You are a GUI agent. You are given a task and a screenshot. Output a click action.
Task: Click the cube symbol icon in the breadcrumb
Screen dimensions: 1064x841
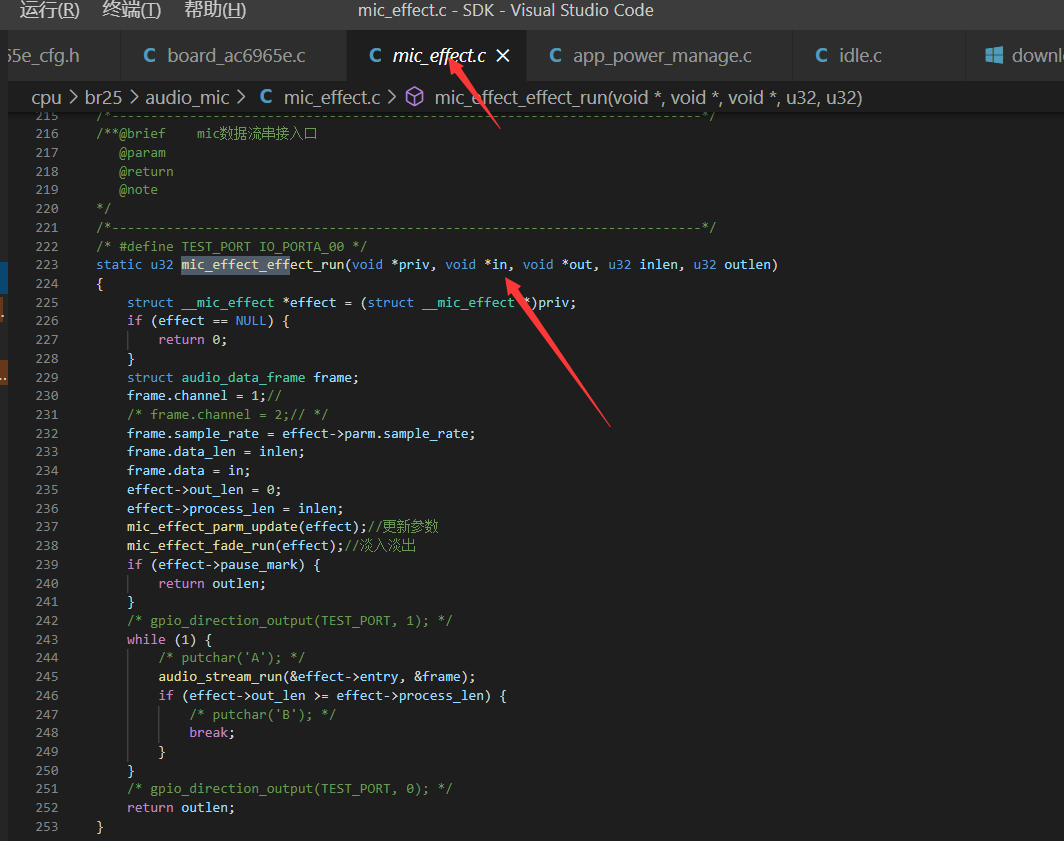click(415, 97)
